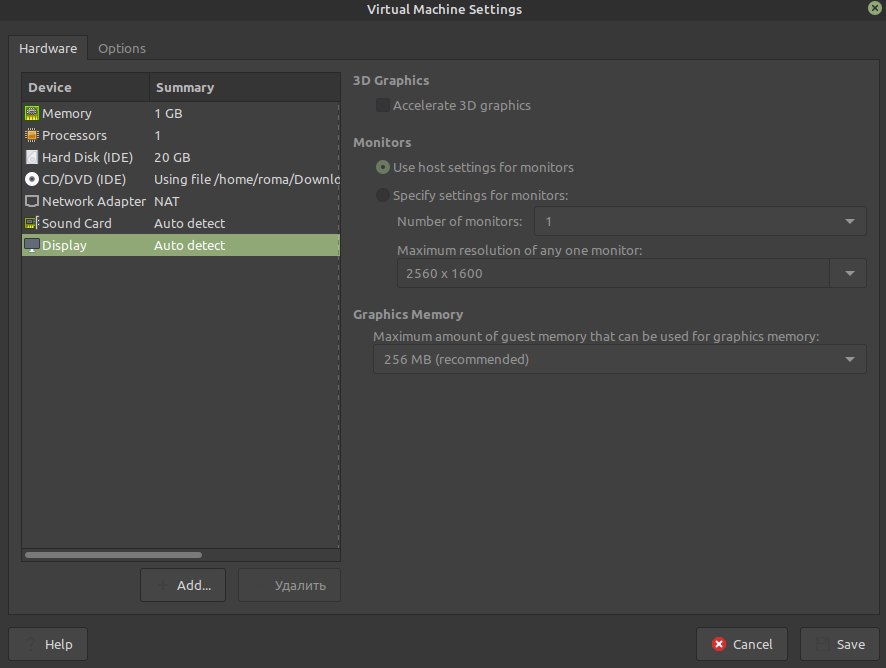Click the 2560 x 1600 resolution field

613,274
